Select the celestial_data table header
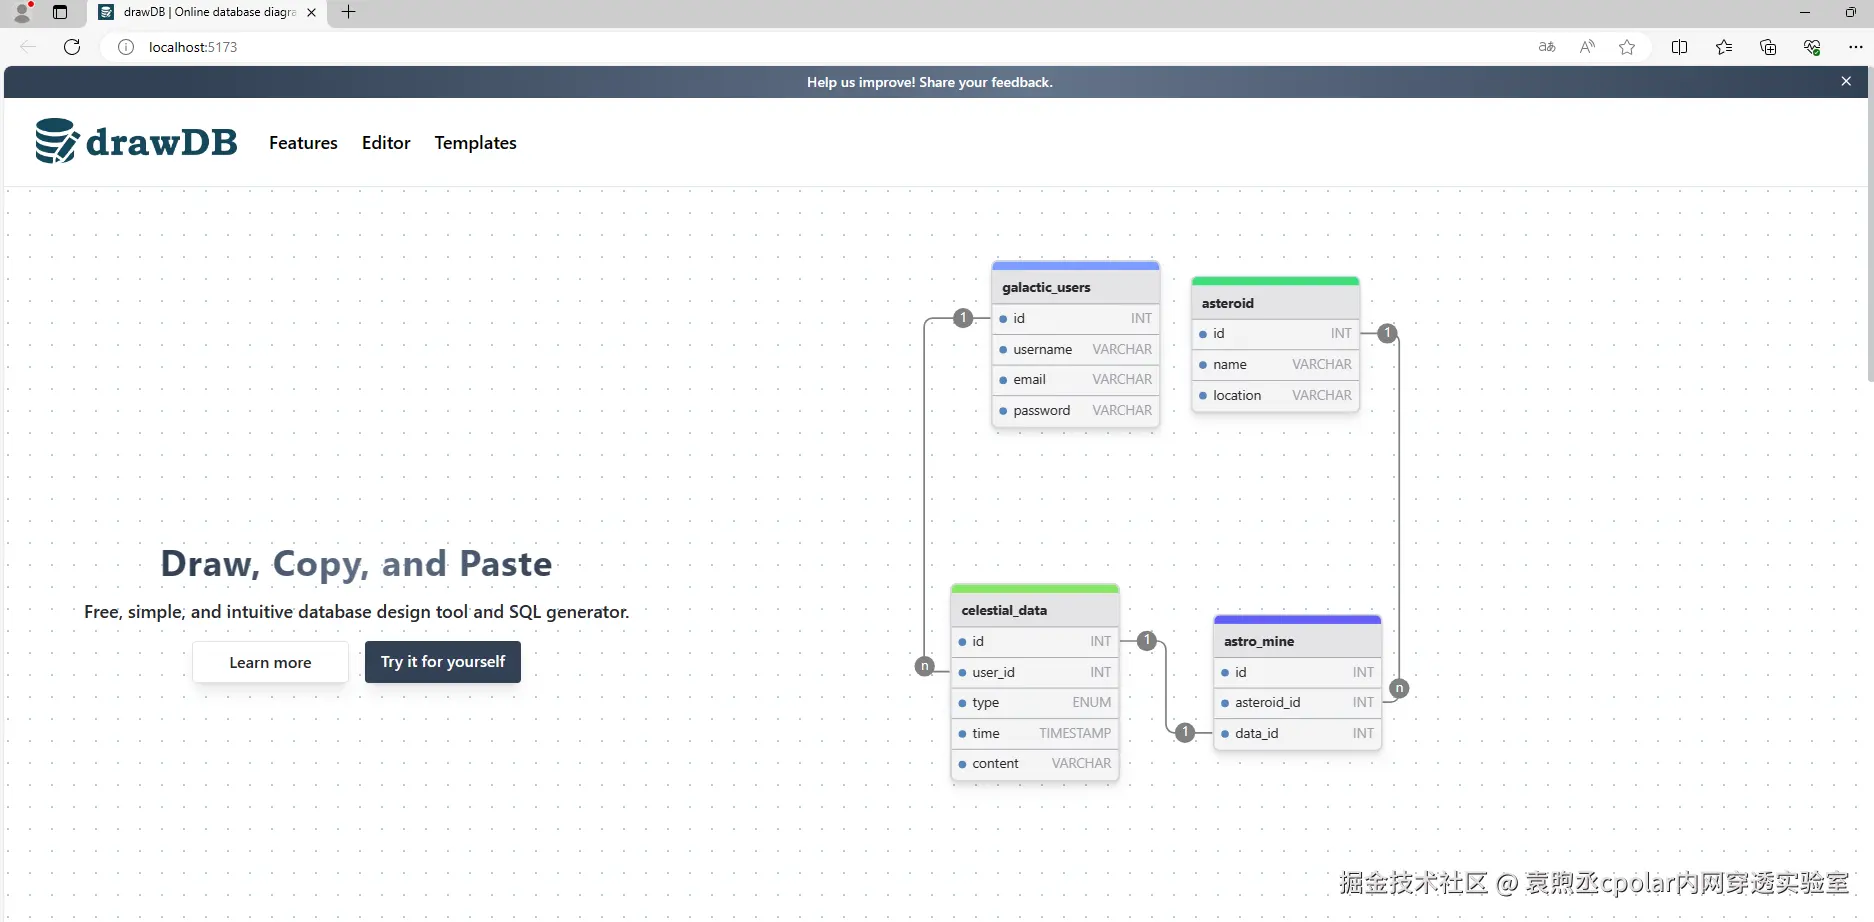 coord(1035,610)
